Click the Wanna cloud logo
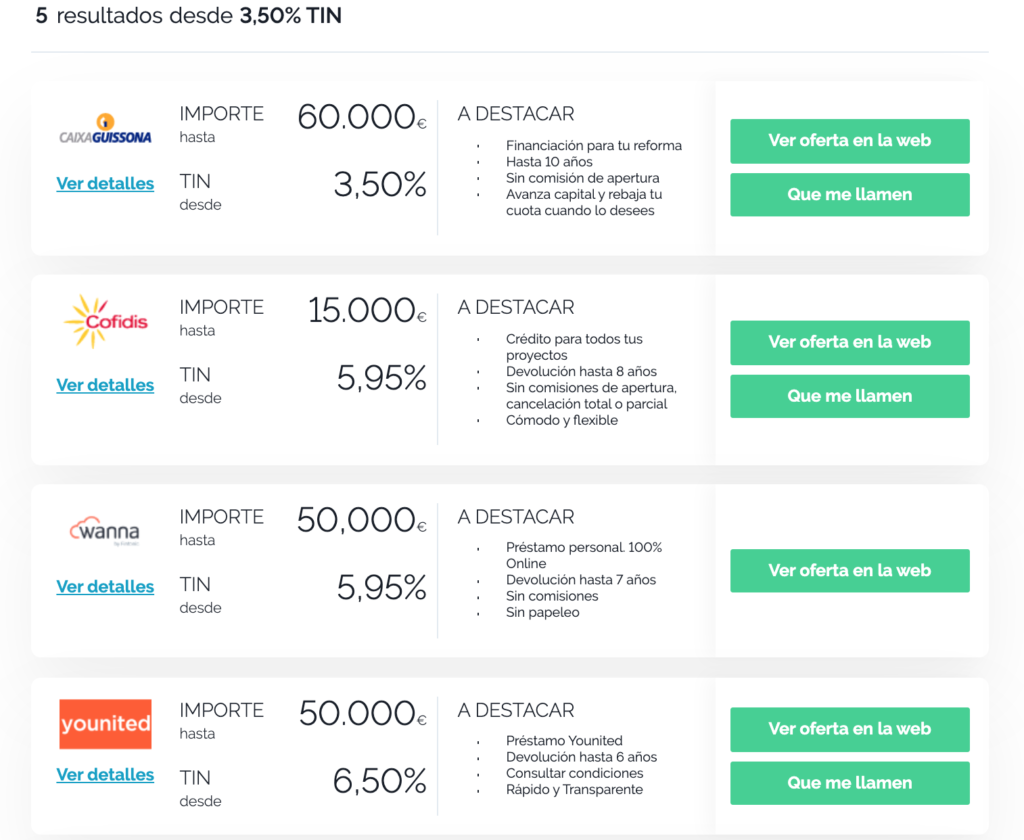 click(x=104, y=530)
